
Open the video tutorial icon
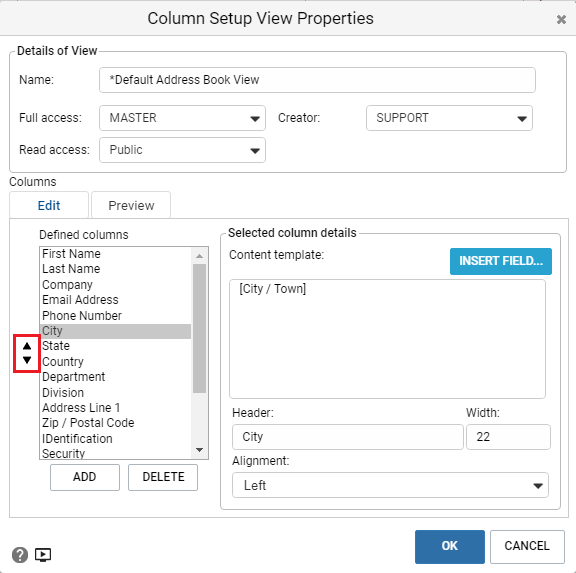[43, 555]
